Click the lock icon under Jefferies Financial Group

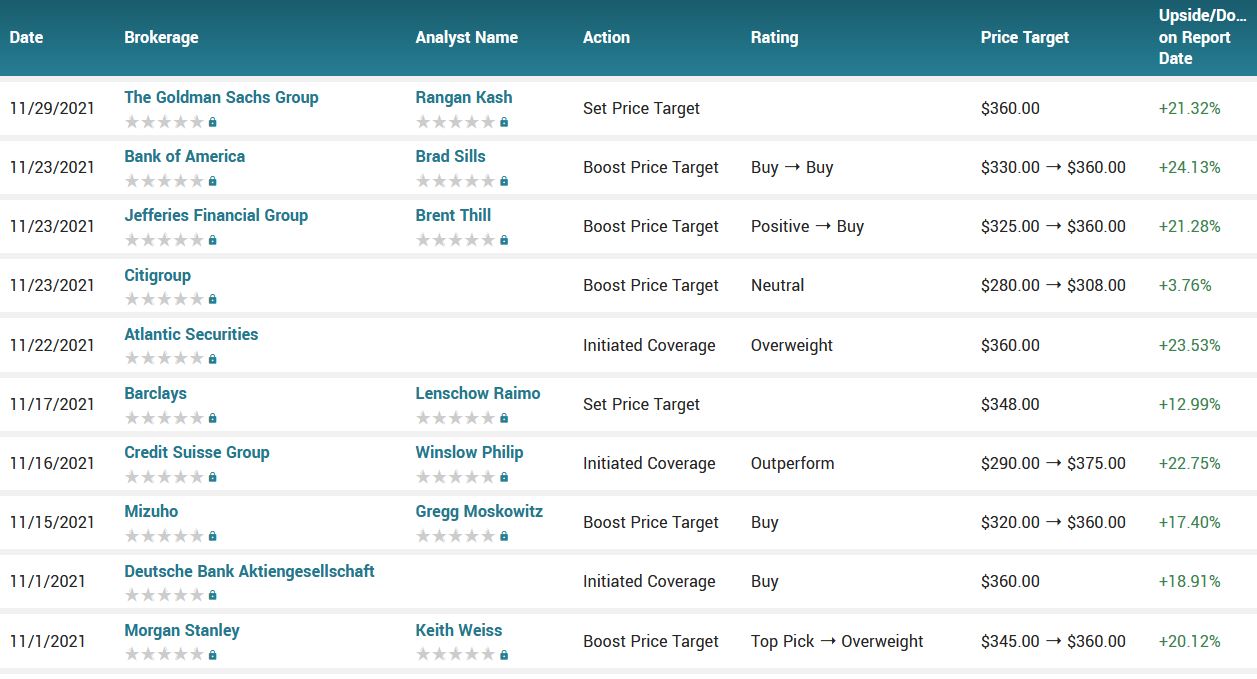click(x=213, y=240)
